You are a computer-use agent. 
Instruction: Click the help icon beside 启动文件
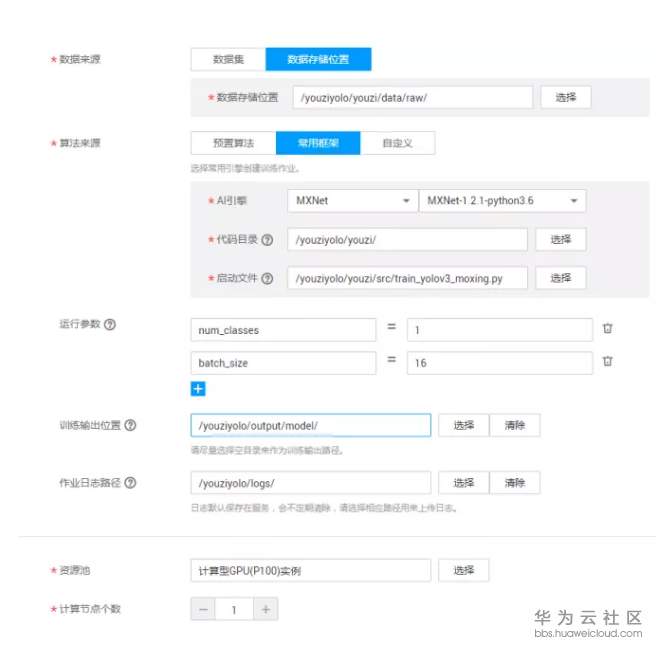[x=267, y=278]
